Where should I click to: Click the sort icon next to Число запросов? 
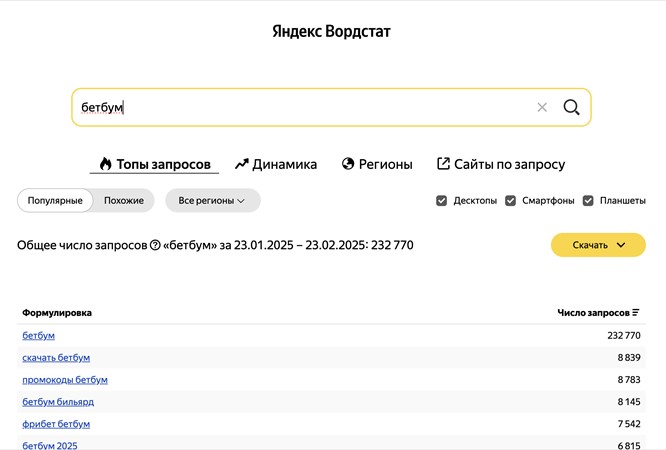[636, 313]
